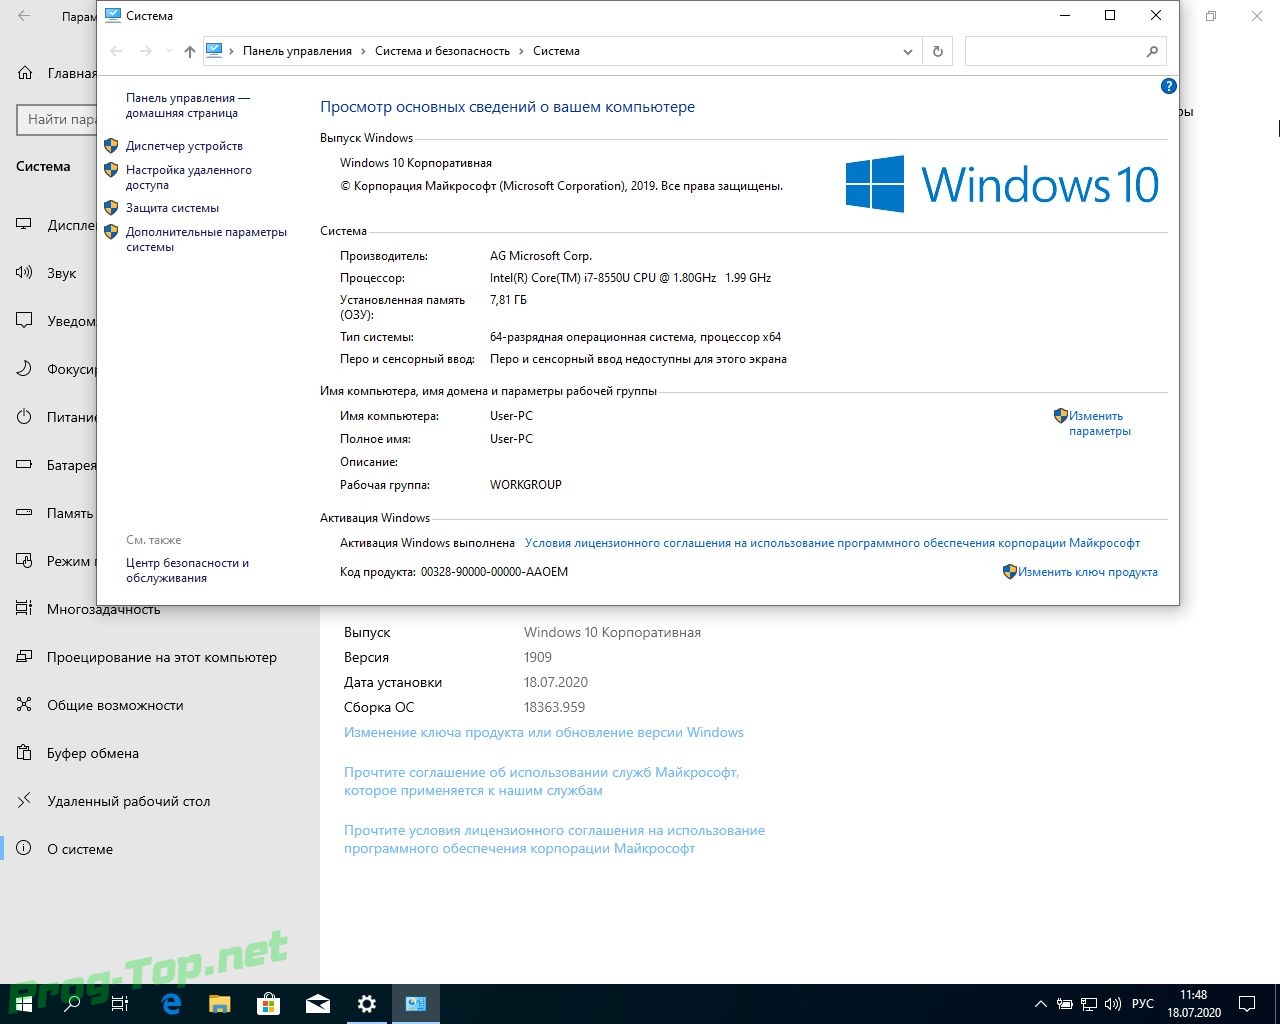Click Панель управления breadcrumb

point(297,51)
